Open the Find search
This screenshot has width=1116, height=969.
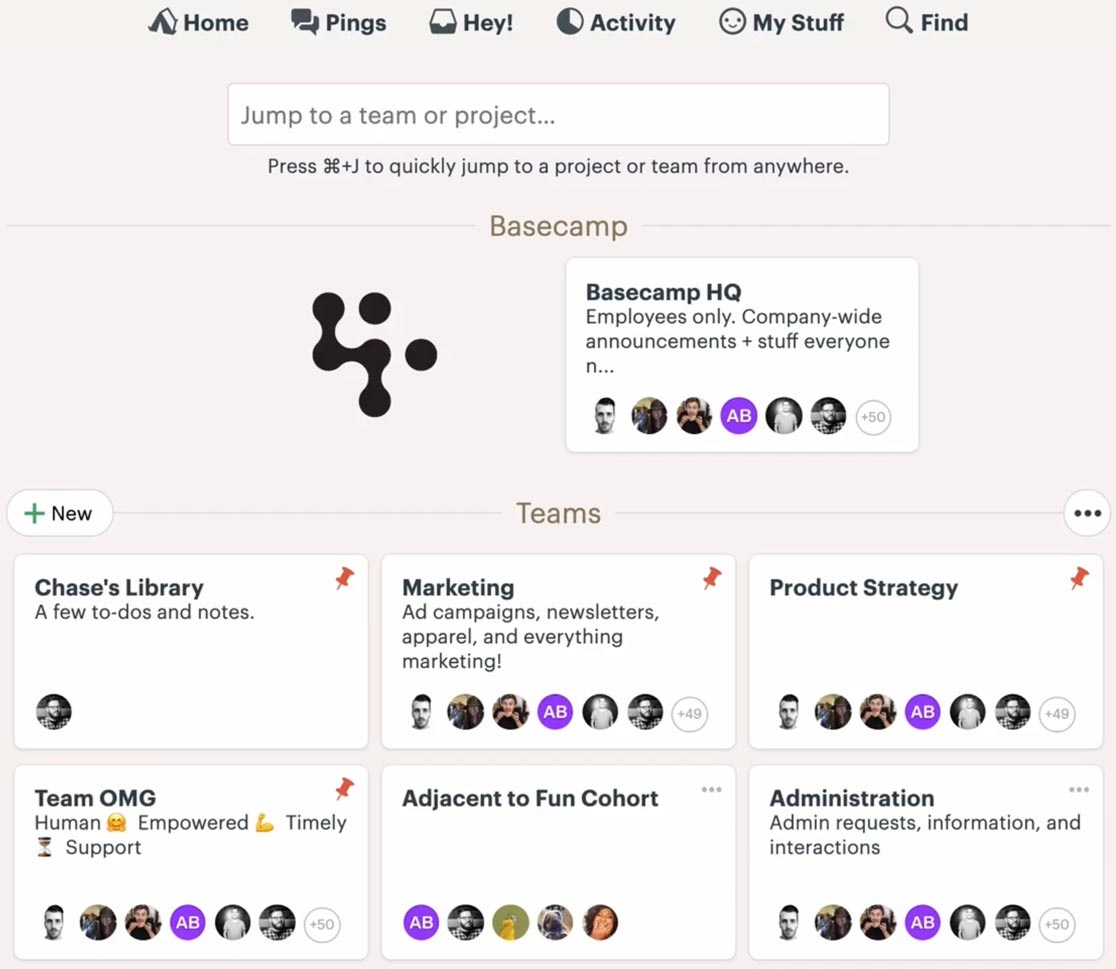pos(927,22)
